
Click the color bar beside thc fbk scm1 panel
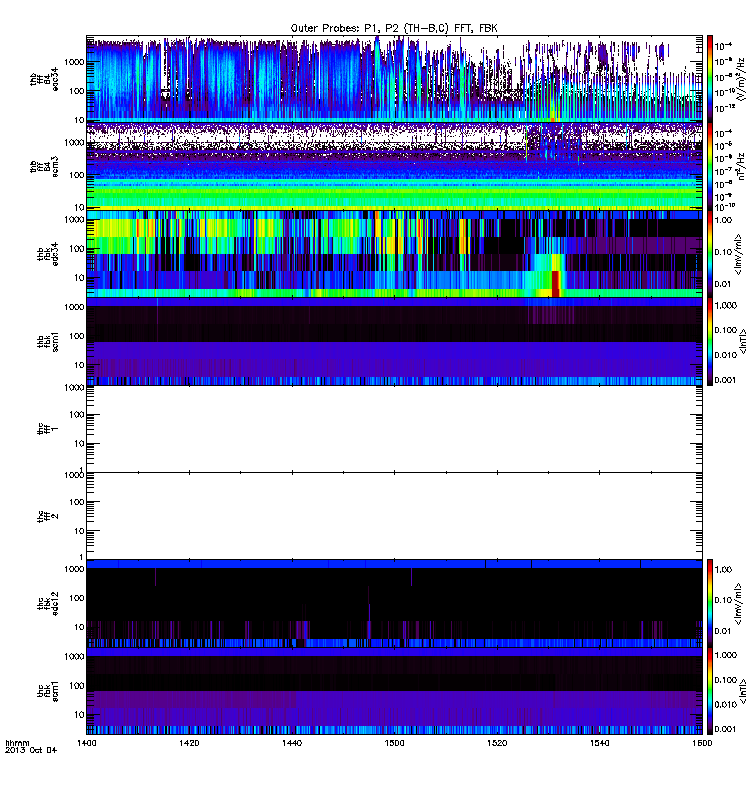pyautogui.click(x=710, y=691)
